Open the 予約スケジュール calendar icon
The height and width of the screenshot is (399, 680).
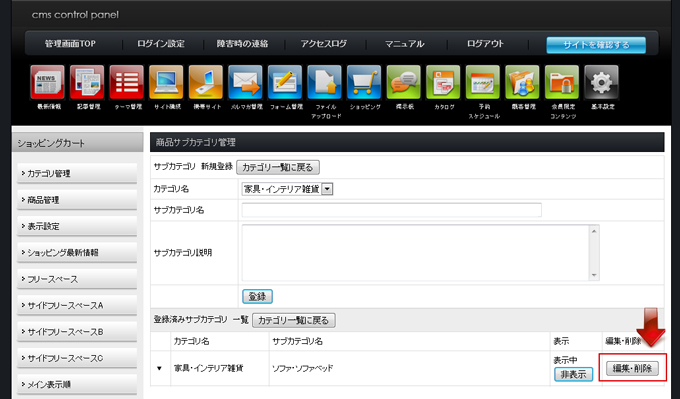(x=483, y=82)
